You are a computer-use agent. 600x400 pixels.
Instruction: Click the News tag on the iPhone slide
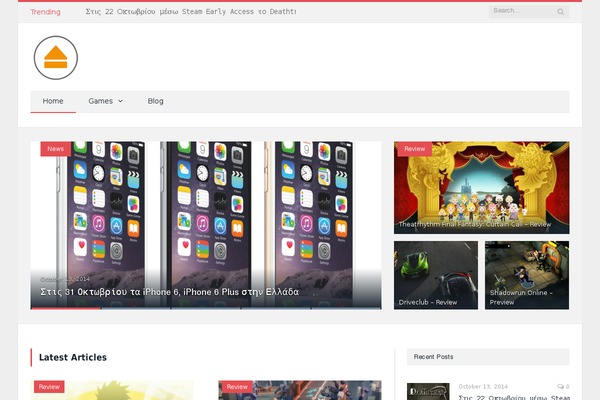pyautogui.click(x=55, y=149)
